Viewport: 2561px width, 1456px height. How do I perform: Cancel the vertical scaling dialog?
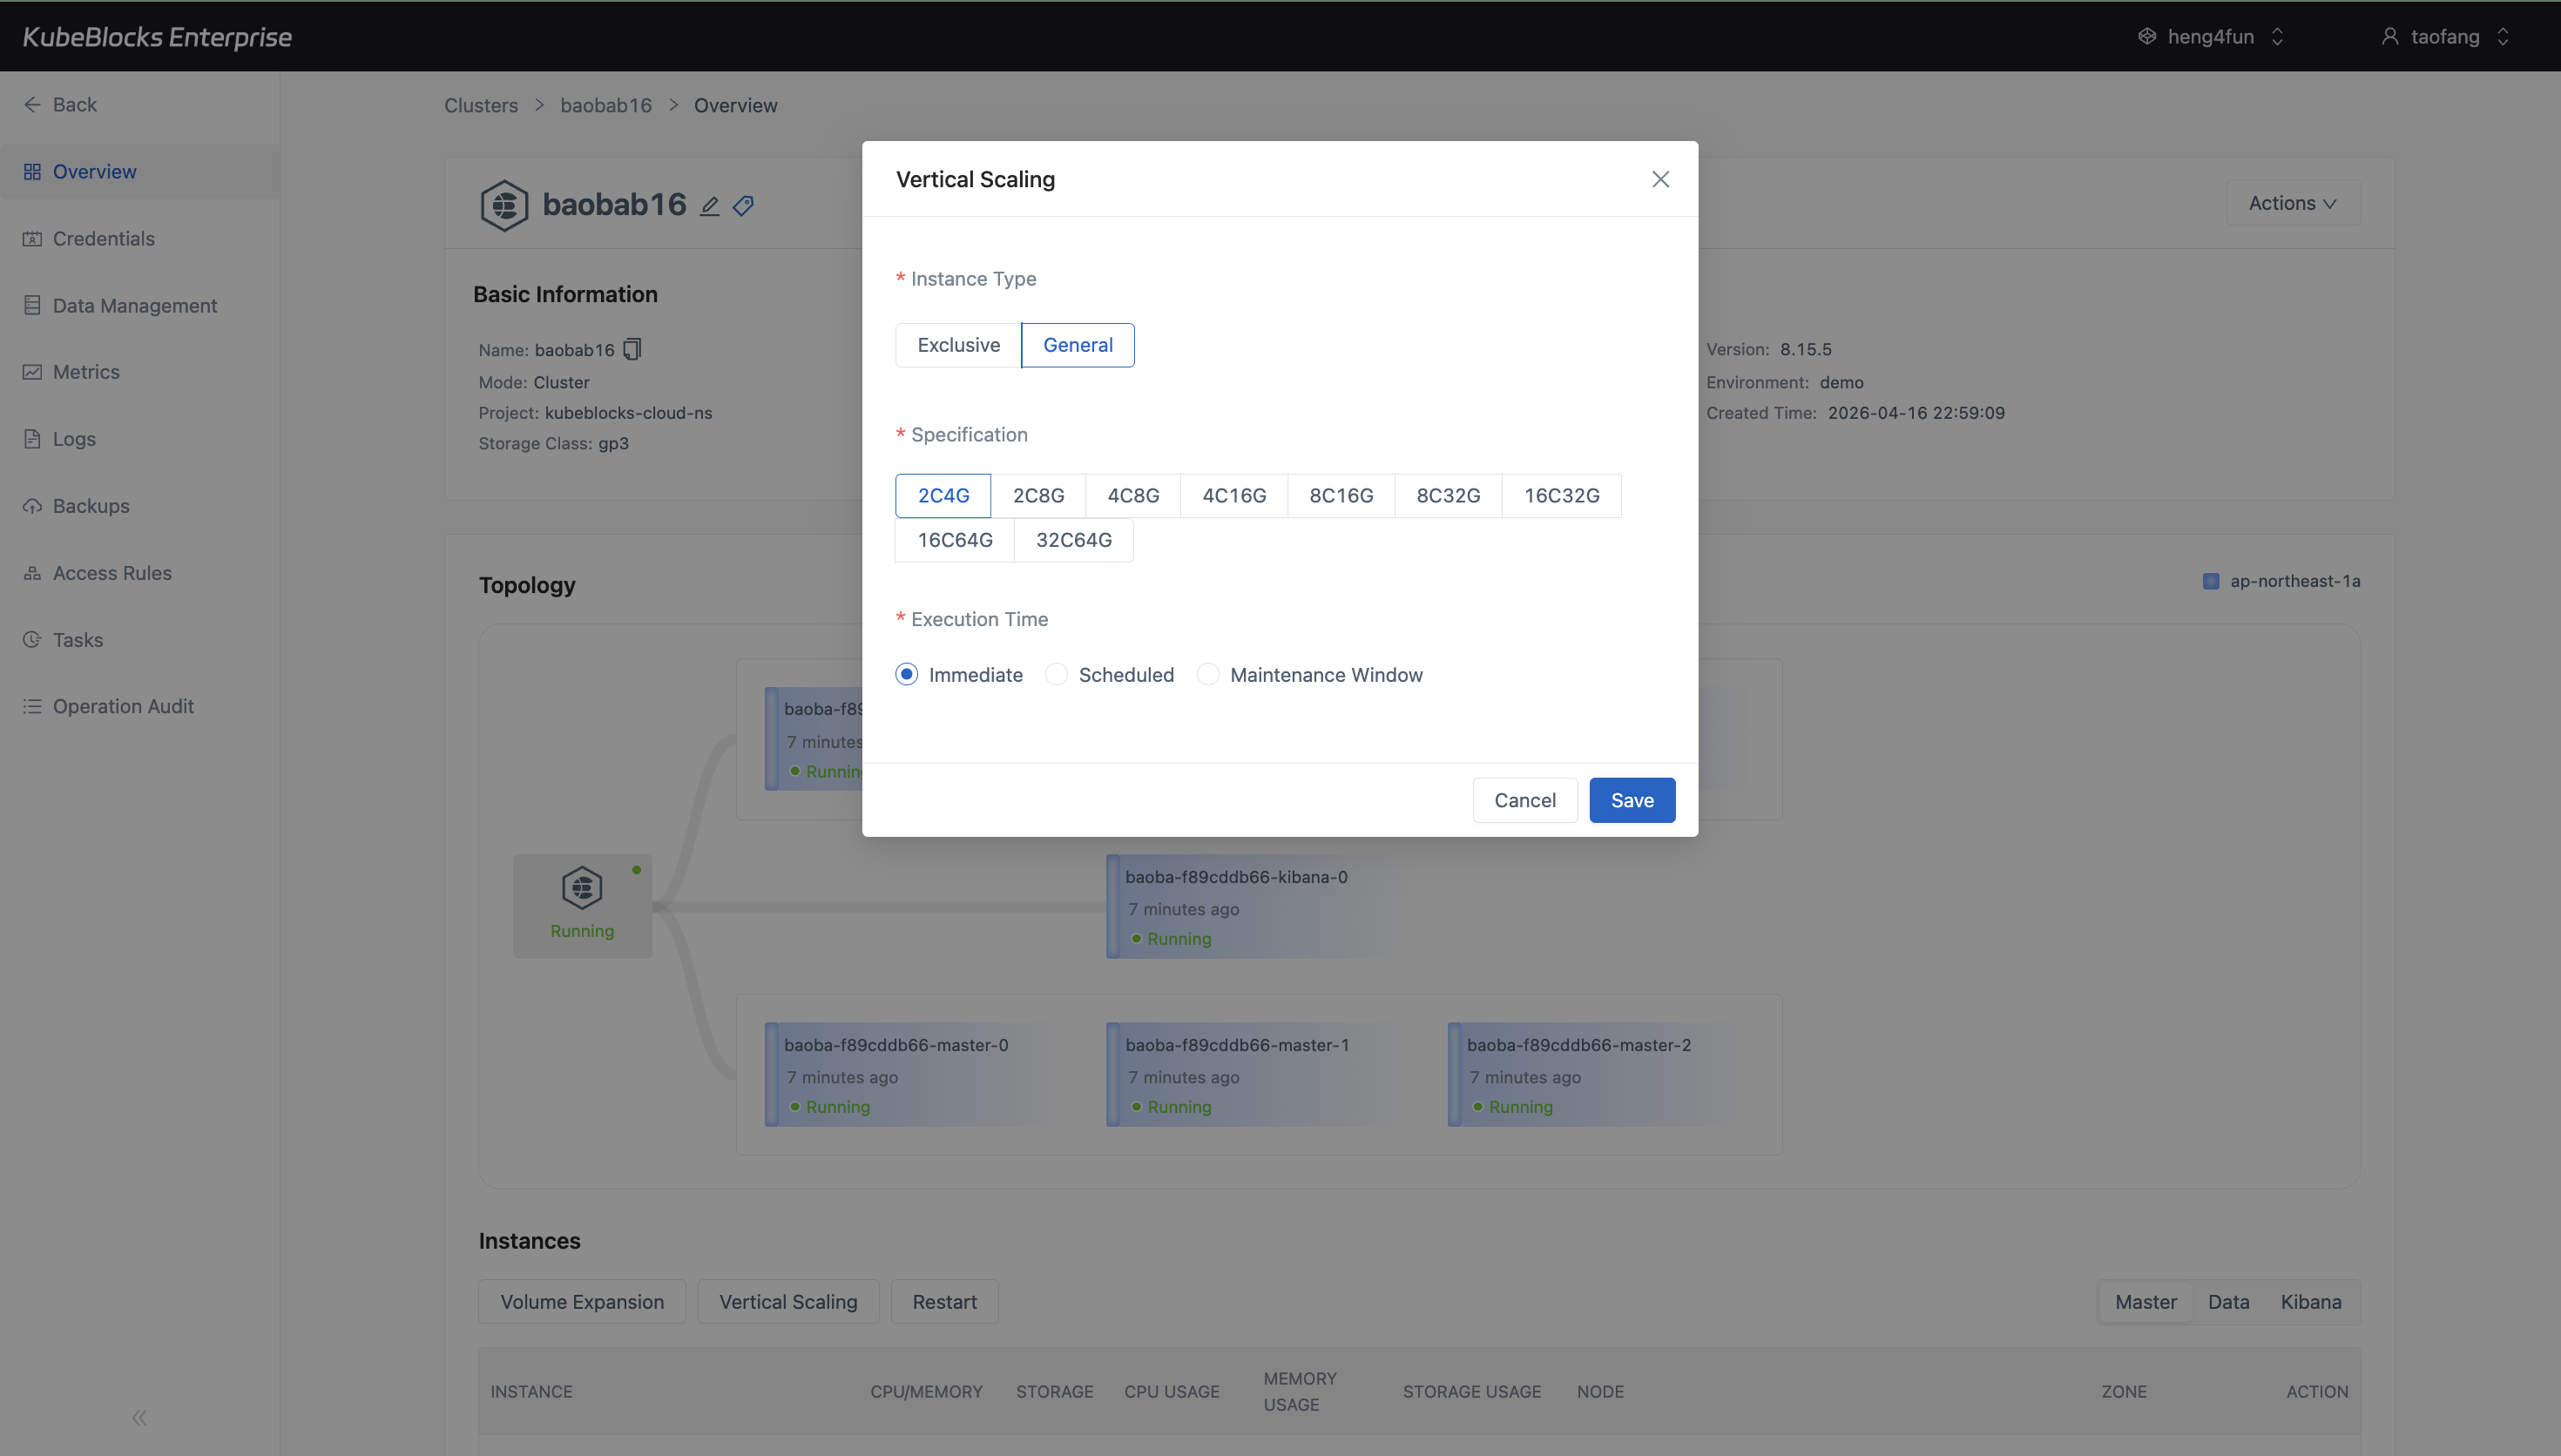(x=1524, y=800)
